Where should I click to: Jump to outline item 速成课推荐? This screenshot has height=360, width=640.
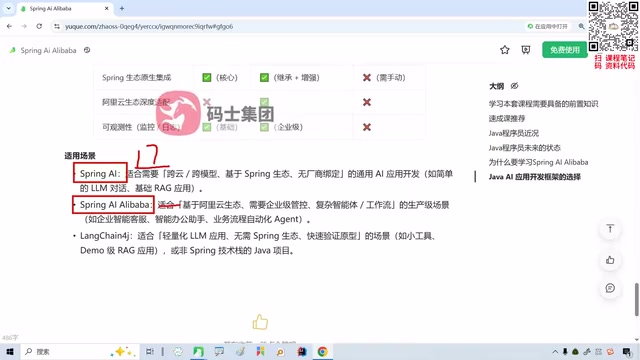point(507,118)
